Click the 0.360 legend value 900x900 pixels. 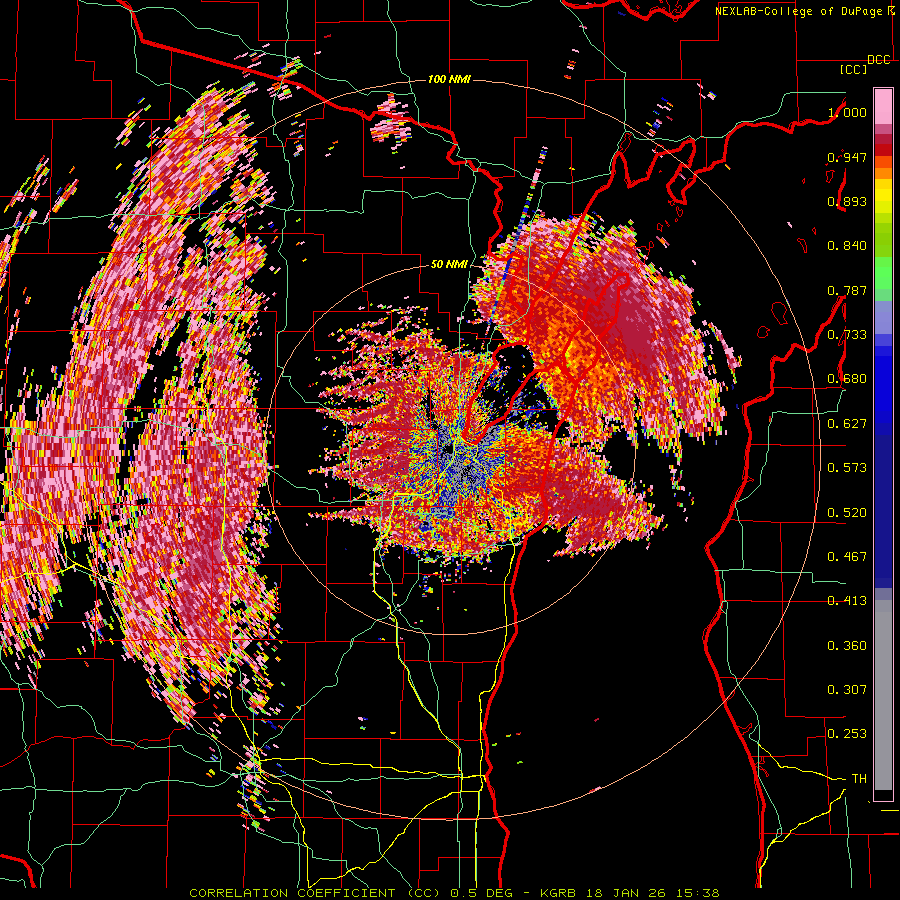[847, 646]
